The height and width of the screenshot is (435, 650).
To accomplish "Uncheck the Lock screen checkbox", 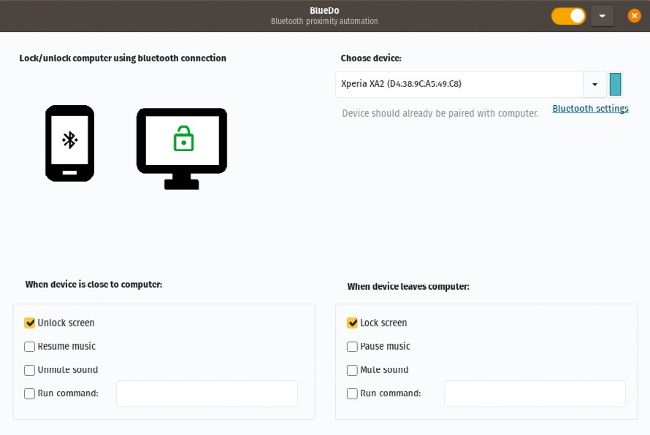I will 352,323.
